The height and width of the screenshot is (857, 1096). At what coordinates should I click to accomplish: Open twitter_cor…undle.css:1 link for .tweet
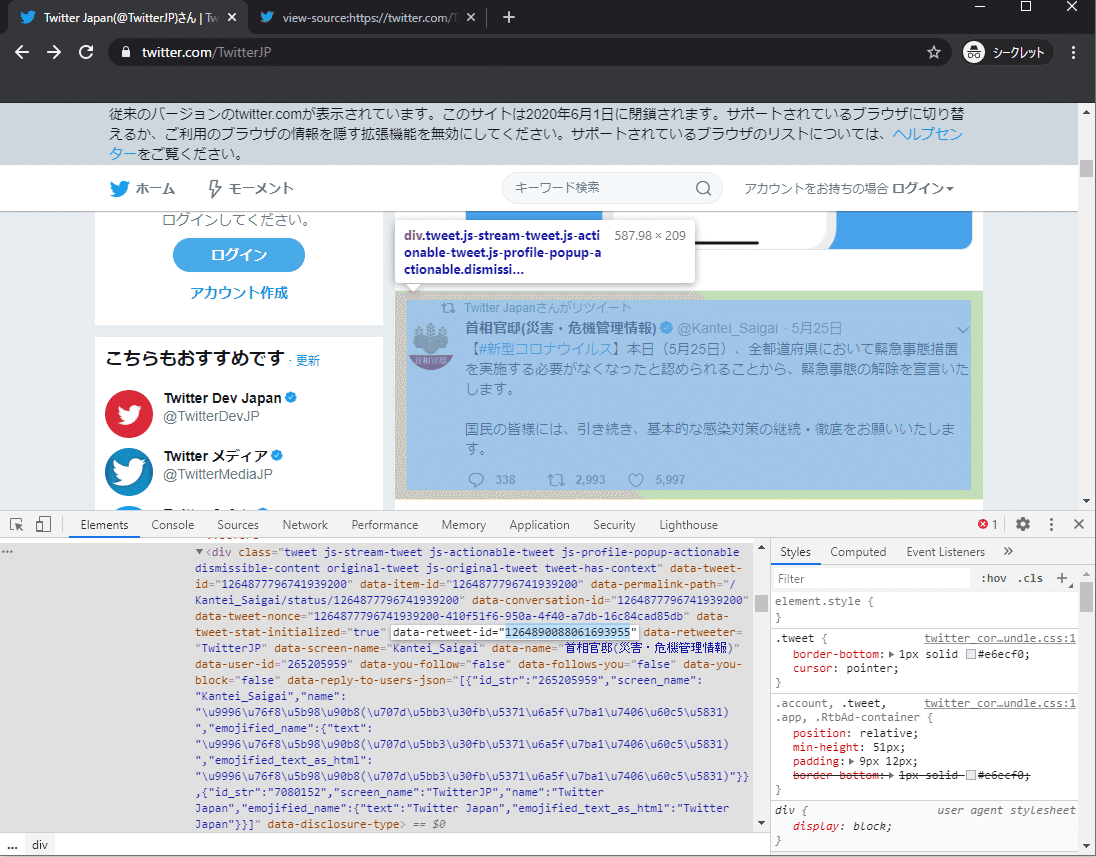click(x=1000, y=638)
